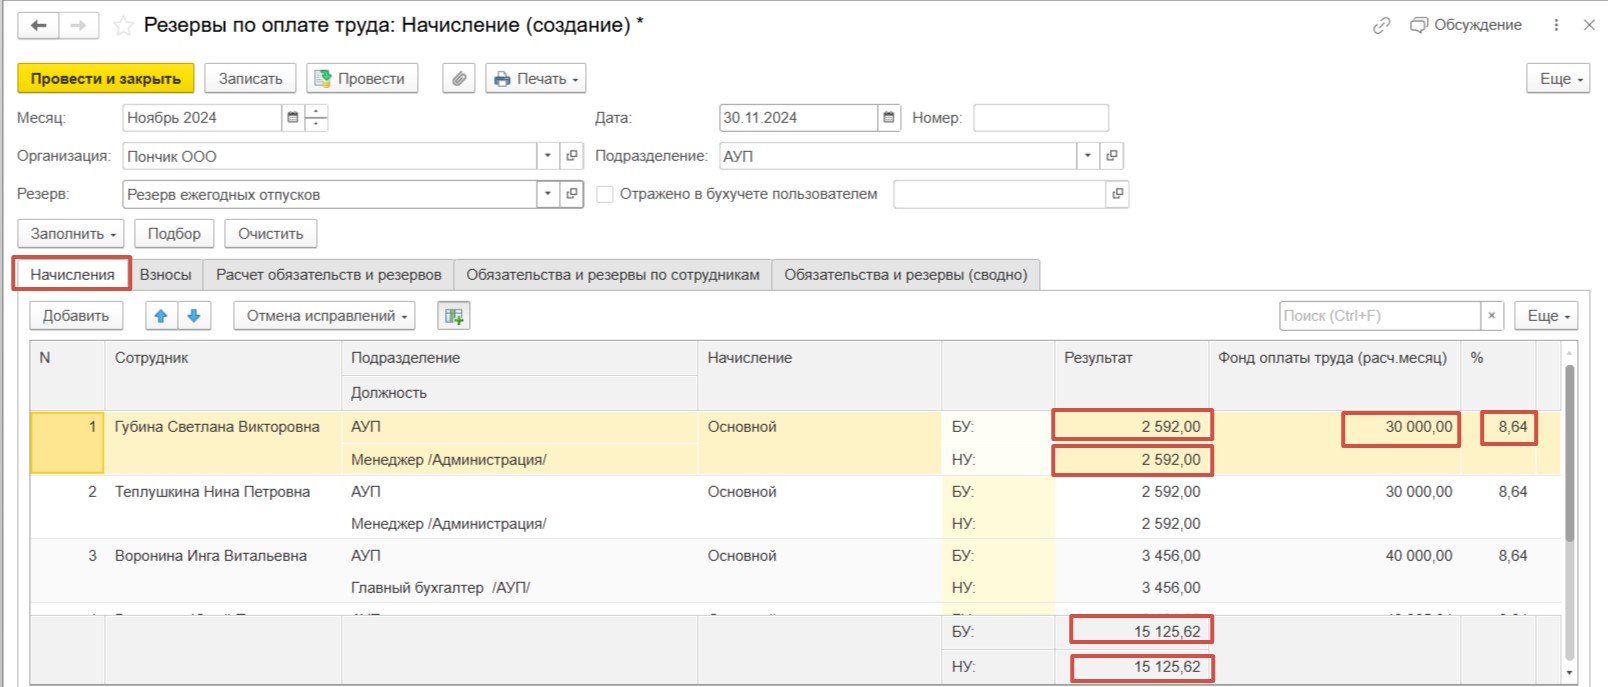
Task: Open table Еще menu near search
Action: [x=1546, y=316]
